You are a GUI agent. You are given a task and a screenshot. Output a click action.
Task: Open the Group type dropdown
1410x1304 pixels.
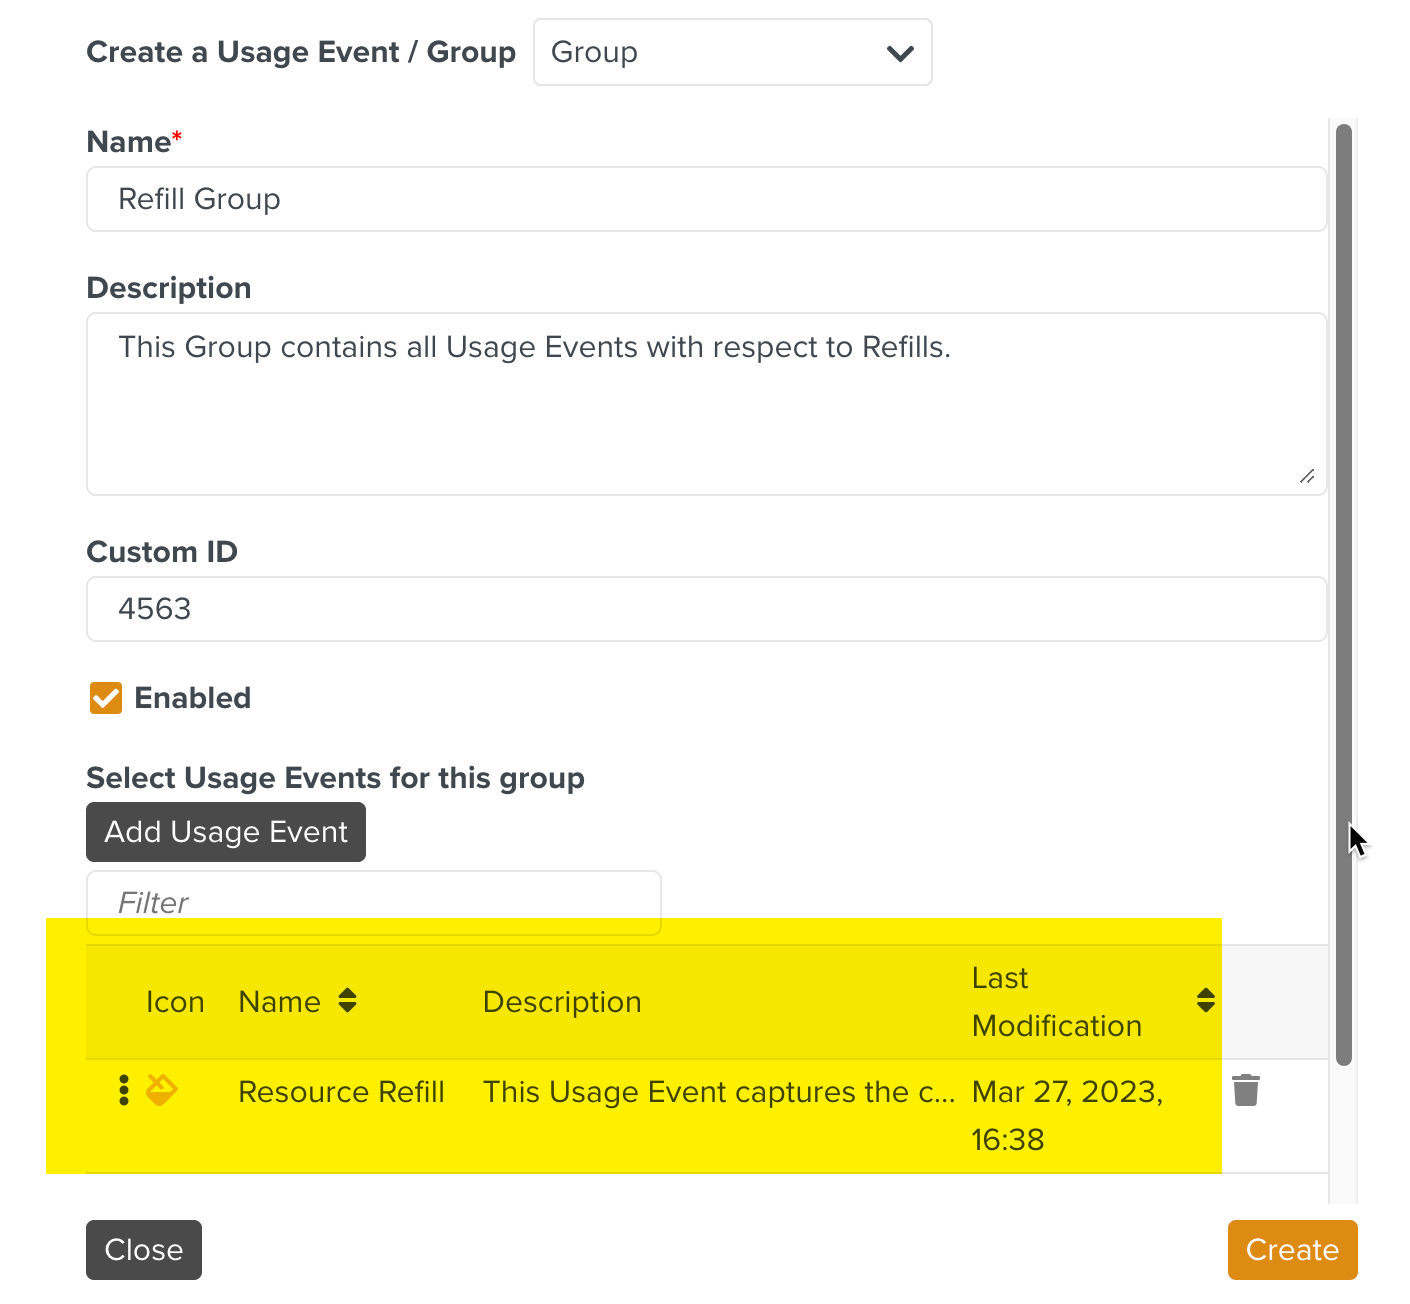point(732,52)
